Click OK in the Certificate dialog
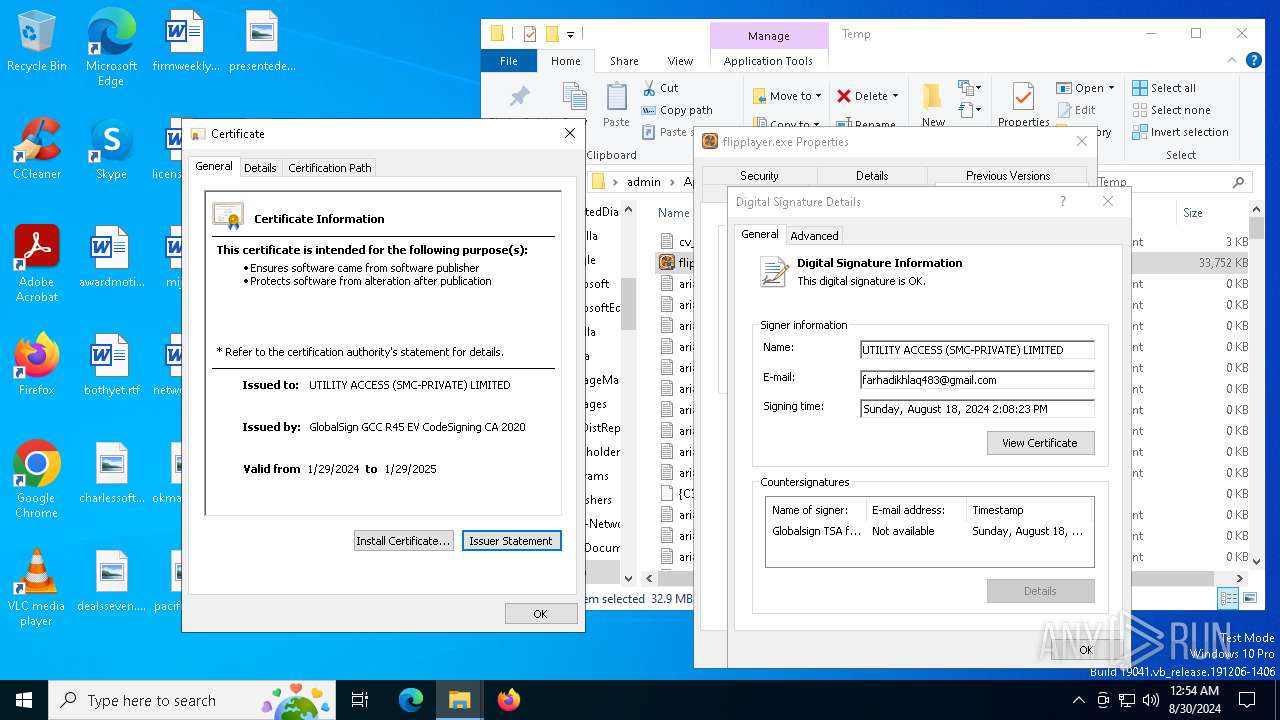The width and height of the screenshot is (1280, 720). point(541,614)
